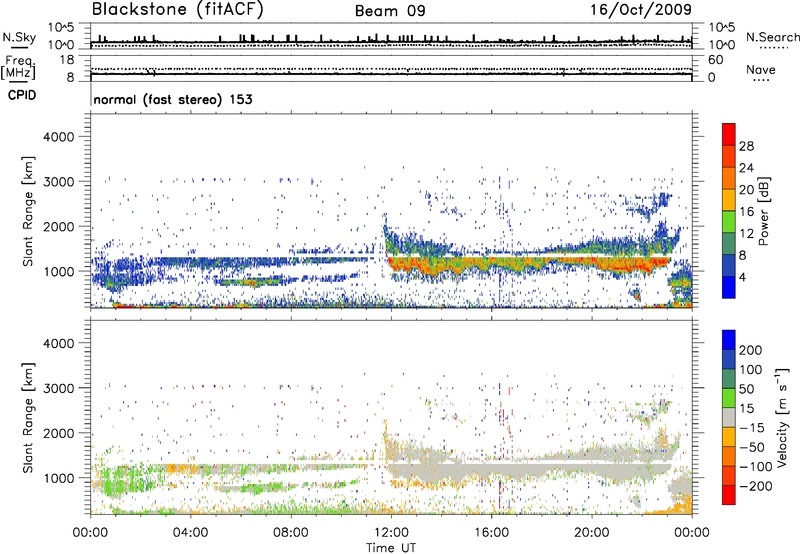Image resolution: width=800 pixels, height=554 pixels.
Task: Click the light green Power colorbar segment
Action: [x=729, y=222]
